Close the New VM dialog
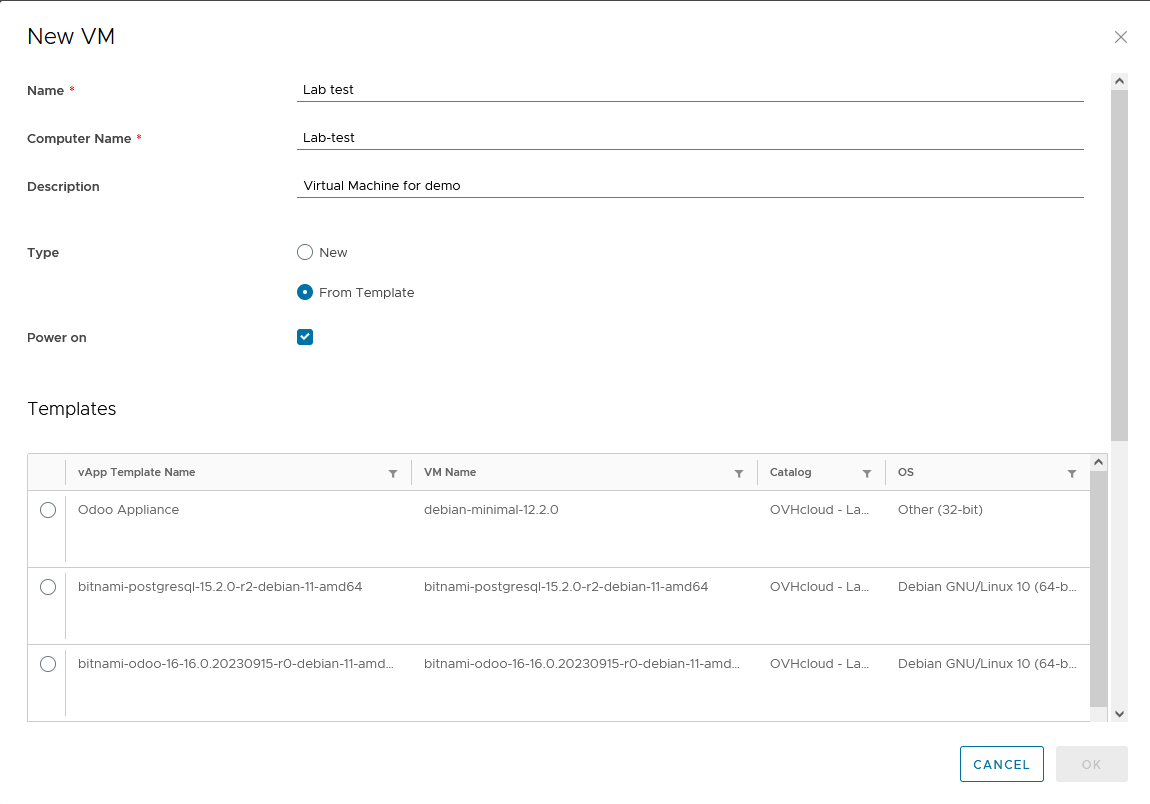This screenshot has height=804, width=1150. [1121, 36]
